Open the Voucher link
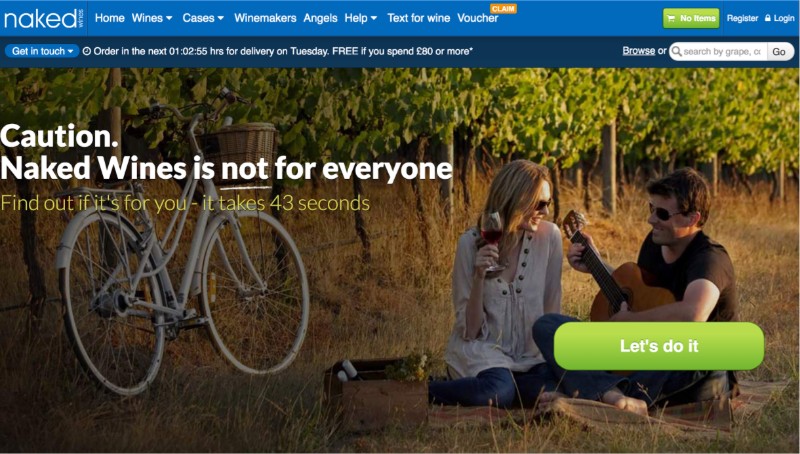 pyautogui.click(x=478, y=18)
